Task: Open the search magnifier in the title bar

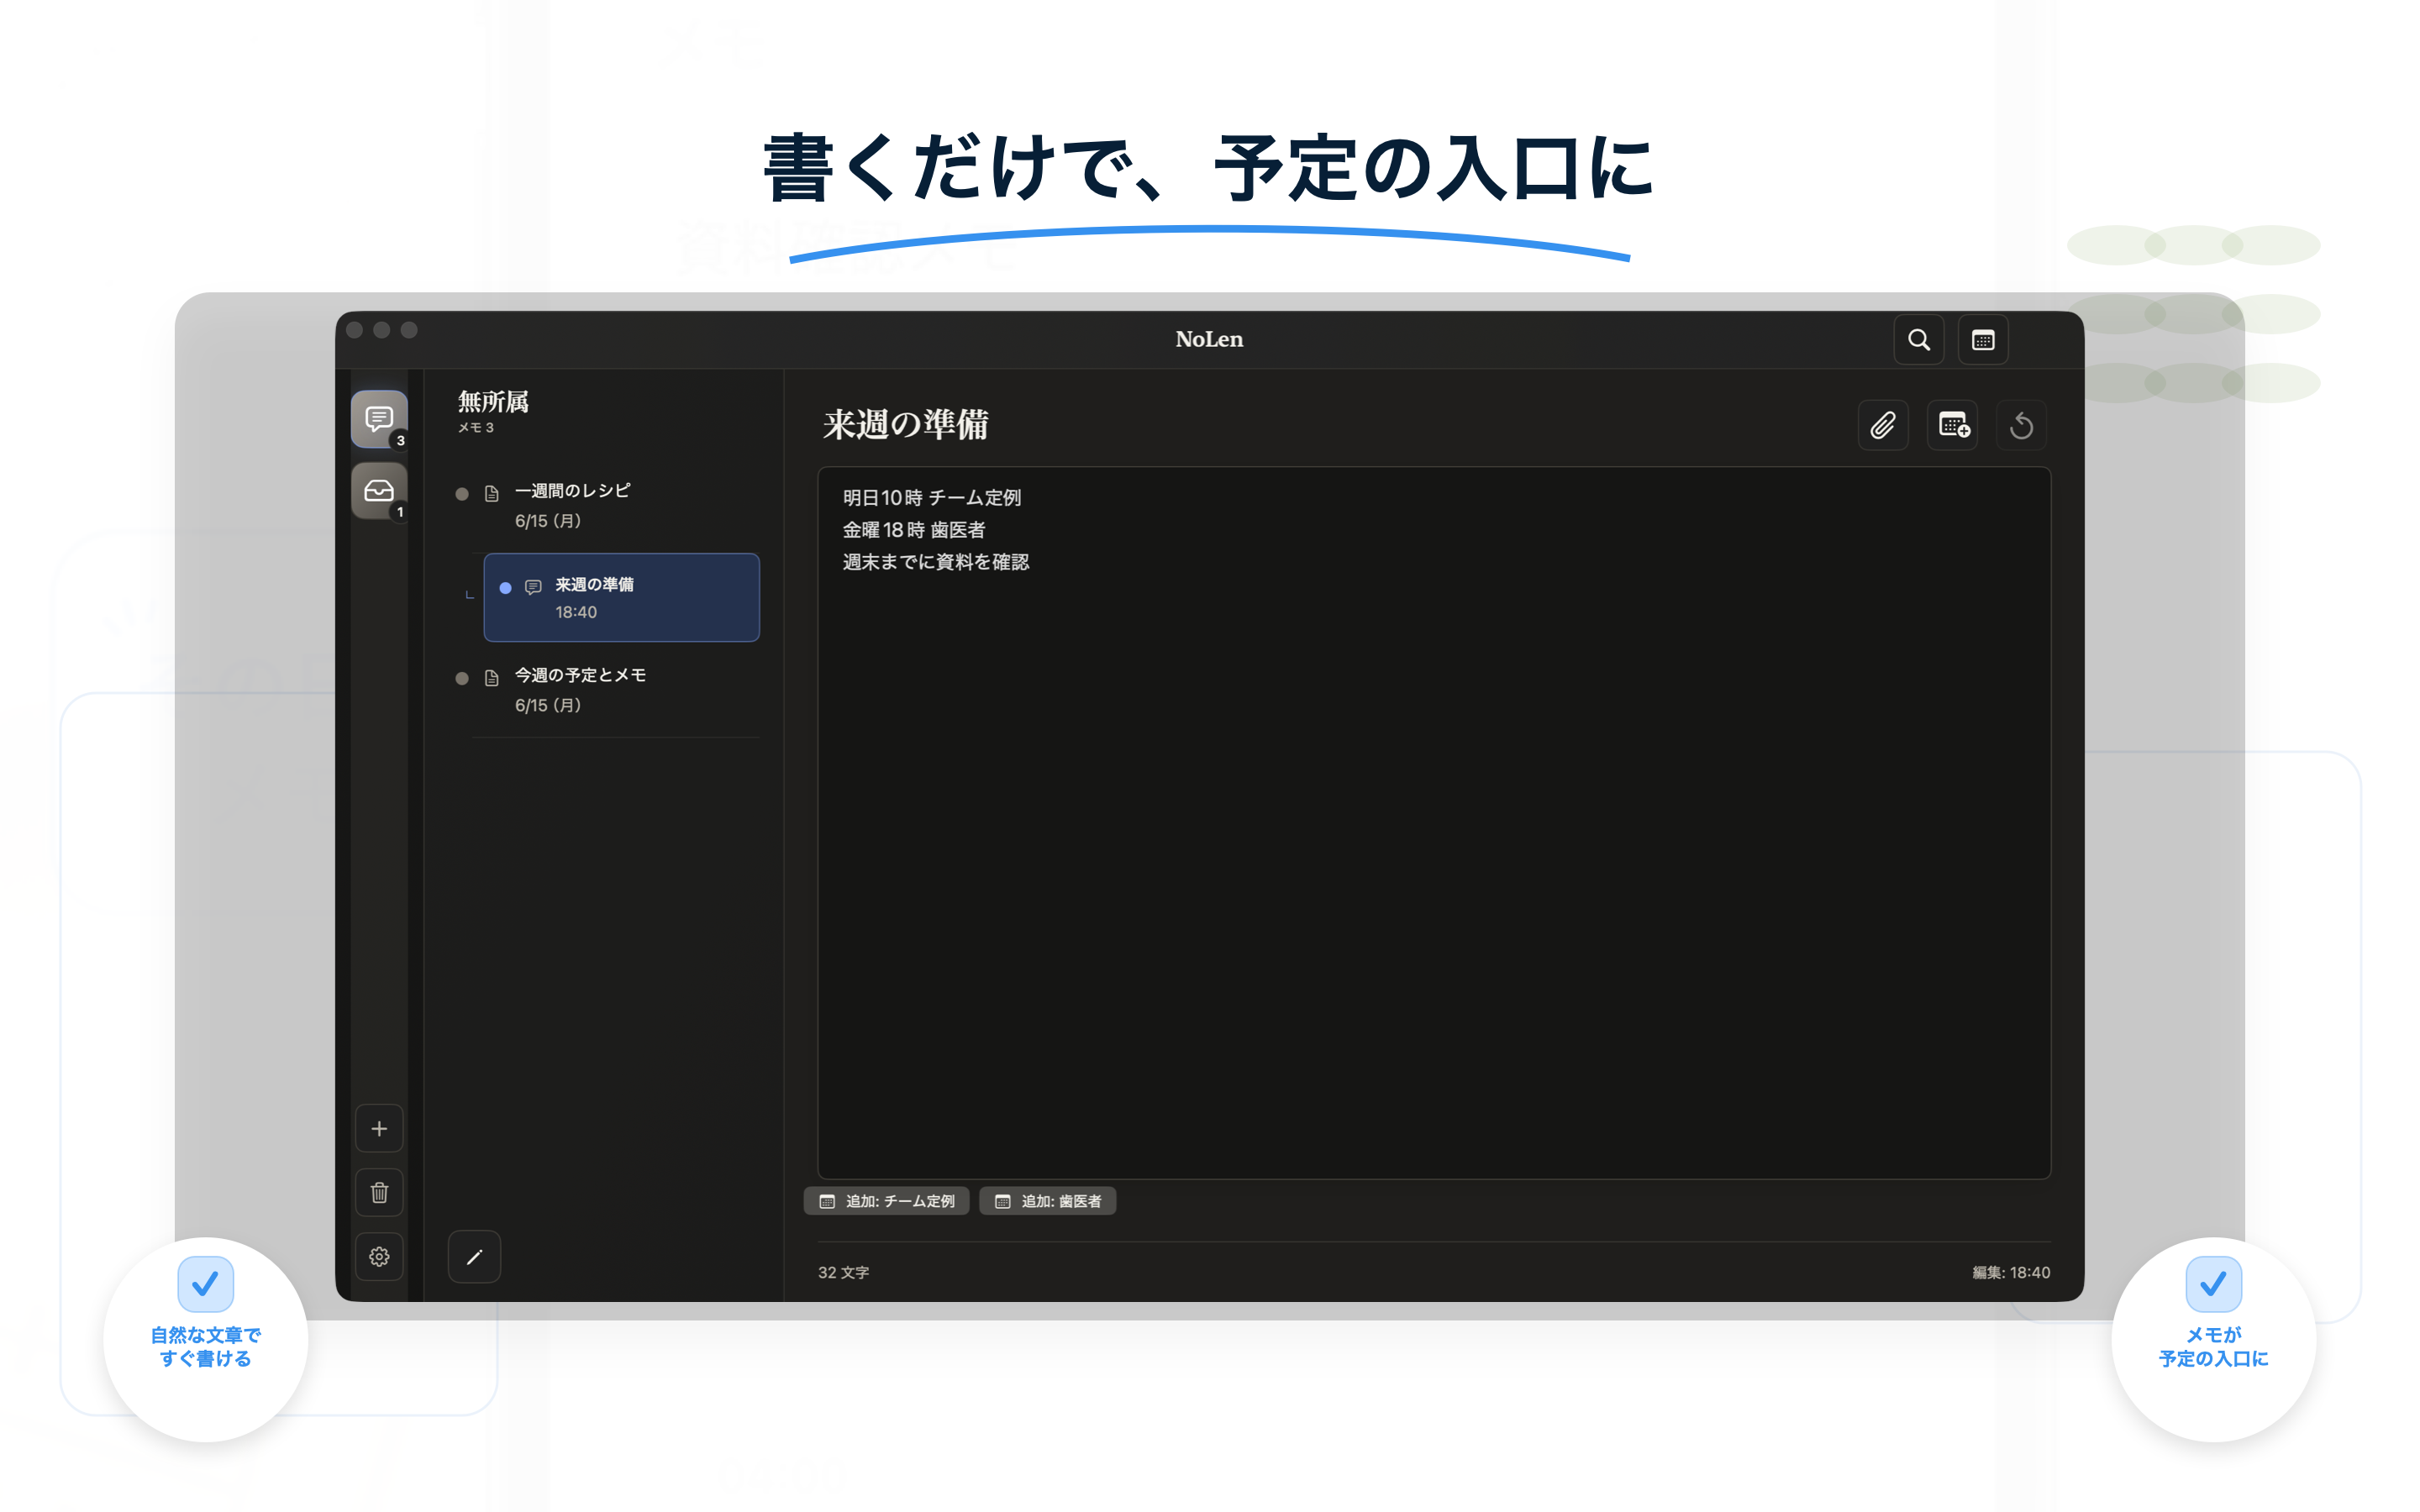Action: [1918, 340]
